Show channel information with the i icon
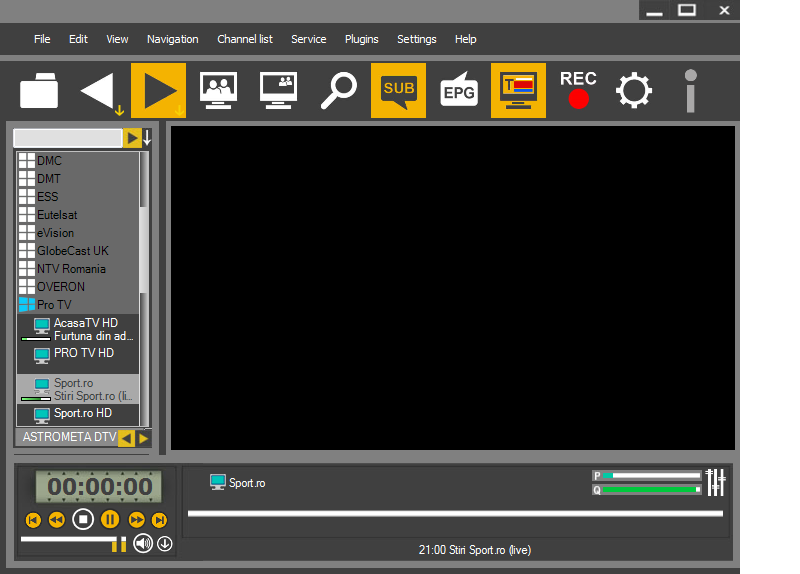 [x=689, y=91]
